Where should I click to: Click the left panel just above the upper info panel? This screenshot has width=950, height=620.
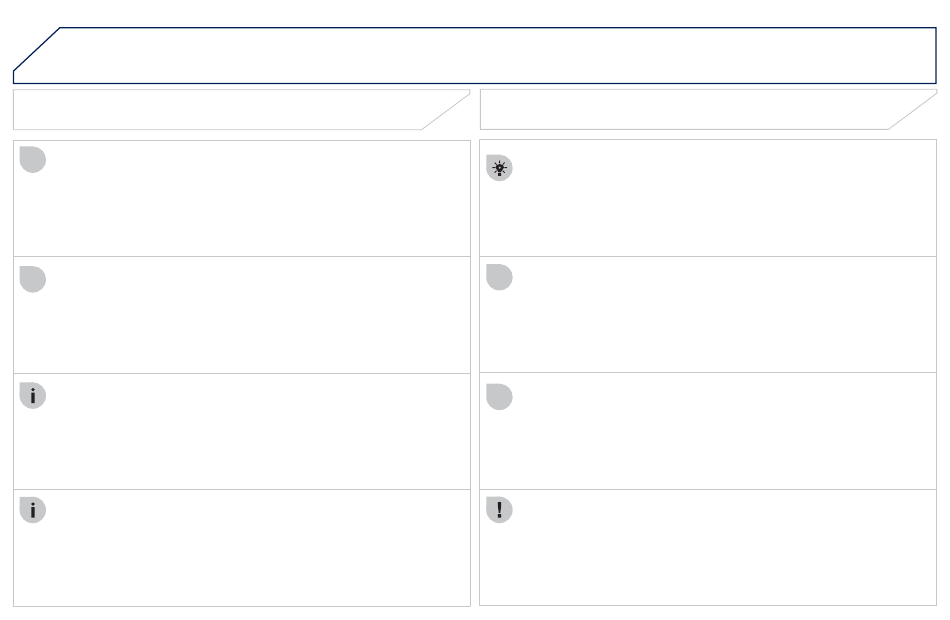pos(242,315)
